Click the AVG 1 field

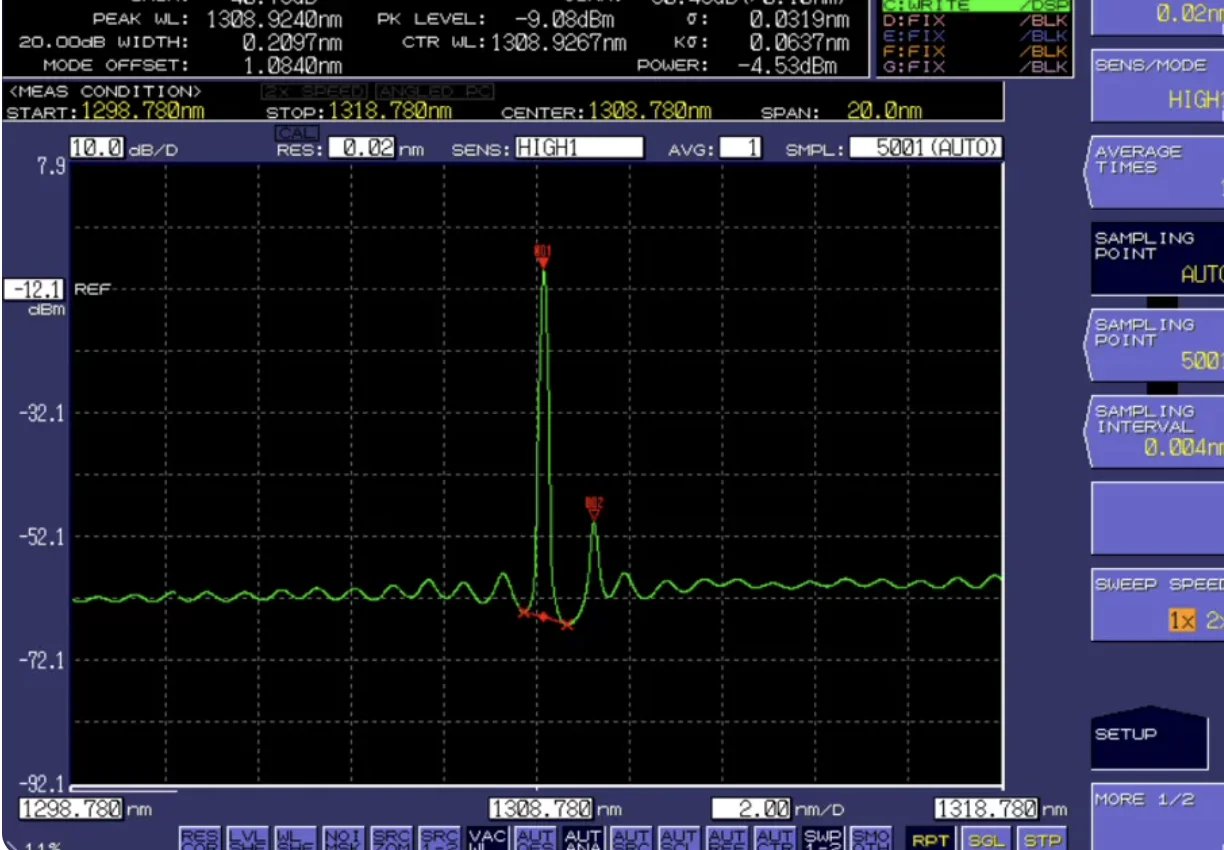[x=741, y=148]
